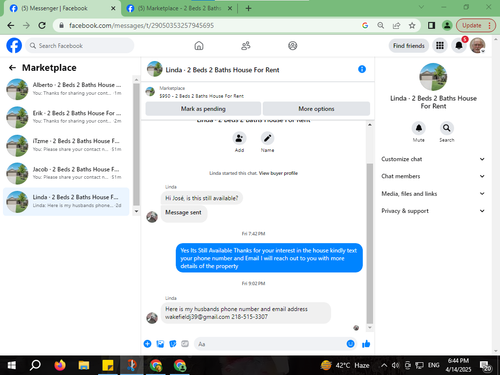The width and height of the screenshot is (500, 375).
Task: Switch to the Messenger | Facebook tab
Action: tap(62, 8)
